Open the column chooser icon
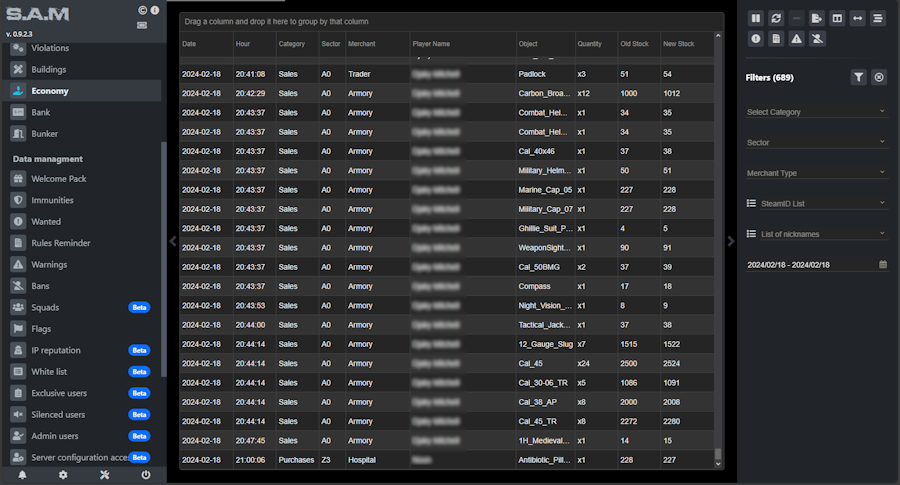Image resolution: width=900 pixels, height=485 pixels. pos(837,18)
